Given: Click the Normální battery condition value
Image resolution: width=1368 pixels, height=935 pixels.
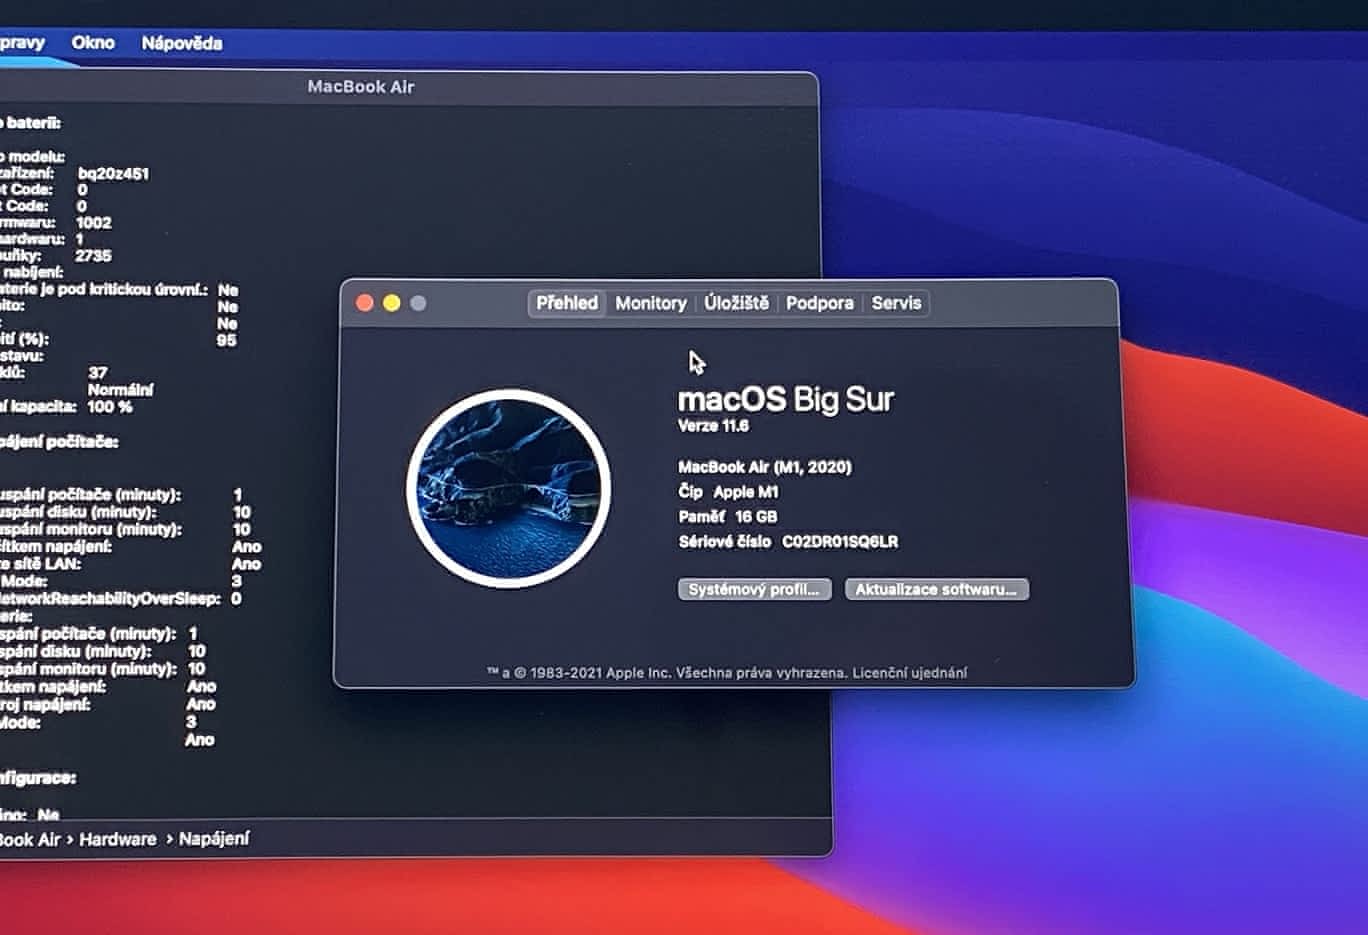Looking at the screenshot, I should [x=121, y=390].
